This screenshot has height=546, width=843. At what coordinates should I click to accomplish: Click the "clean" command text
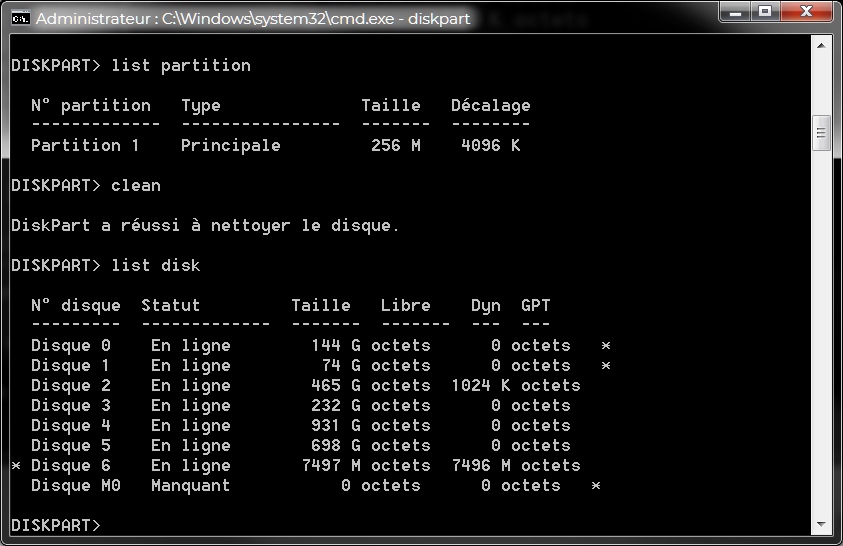[x=135, y=186]
